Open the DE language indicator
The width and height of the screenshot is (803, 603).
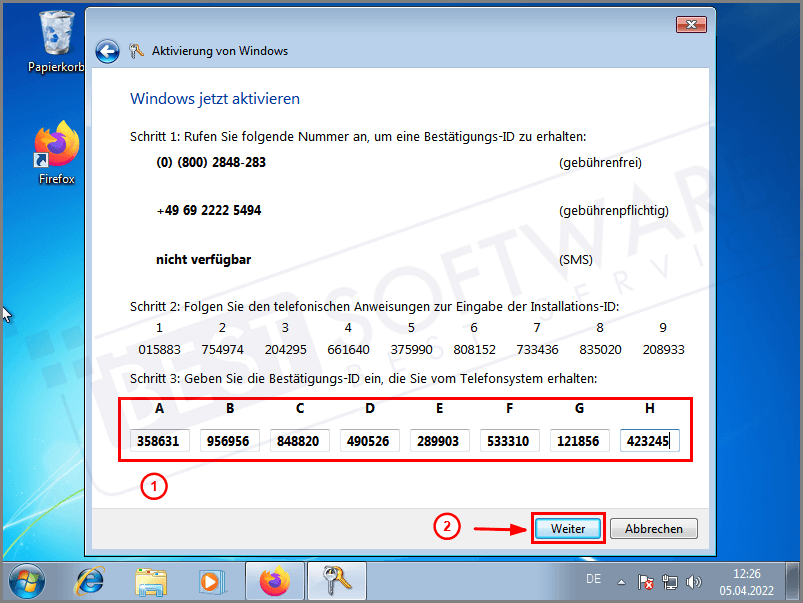pyautogui.click(x=593, y=579)
